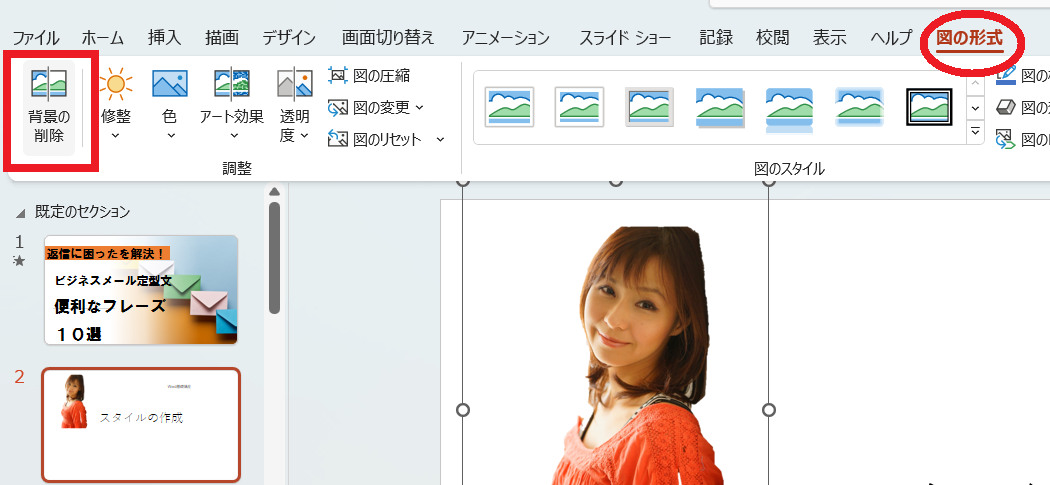Select the 図の形式 tab

(970, 38)
